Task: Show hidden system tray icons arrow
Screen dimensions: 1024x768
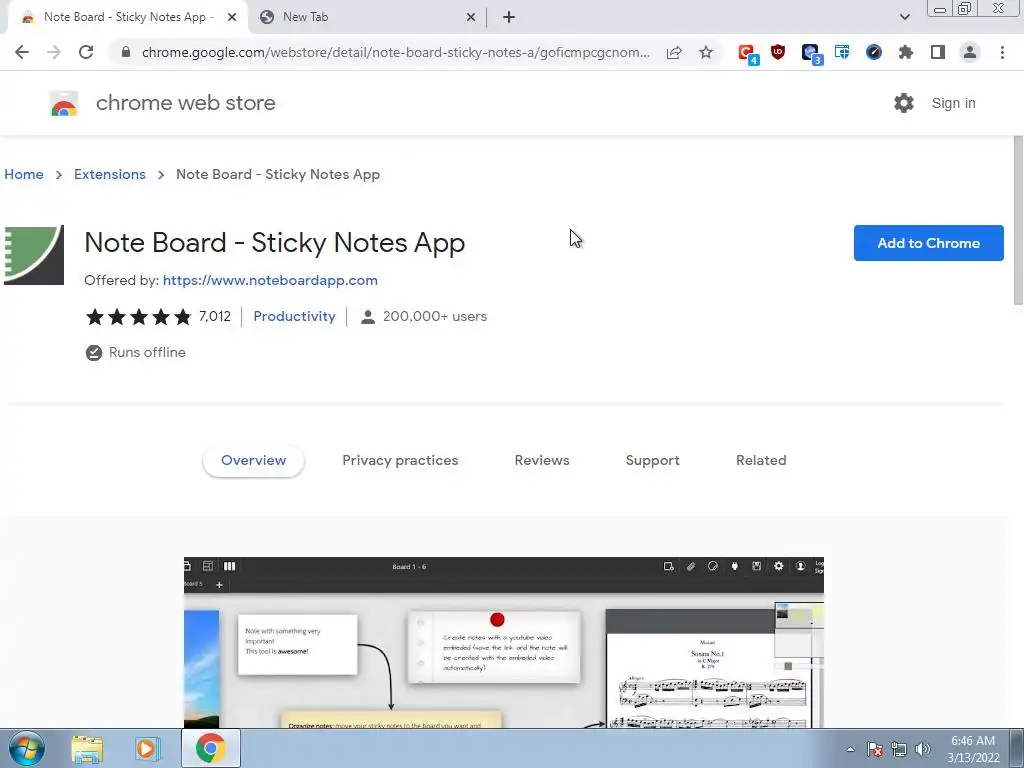Action: pos(850,749)
